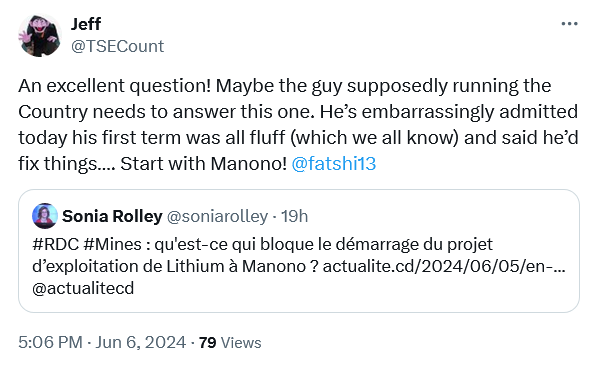
Task: Open Jeff's display name profile link
Action: click(86, 24)
